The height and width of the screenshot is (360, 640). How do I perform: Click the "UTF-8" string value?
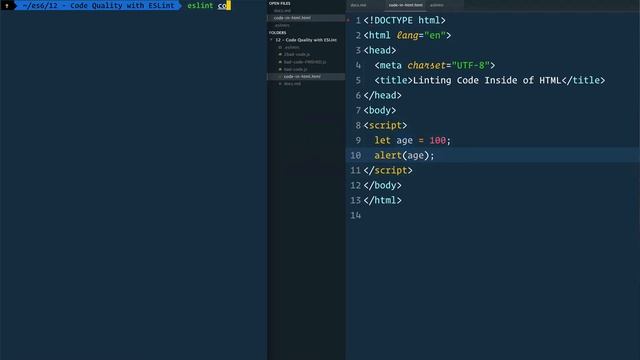coord(470,65)
